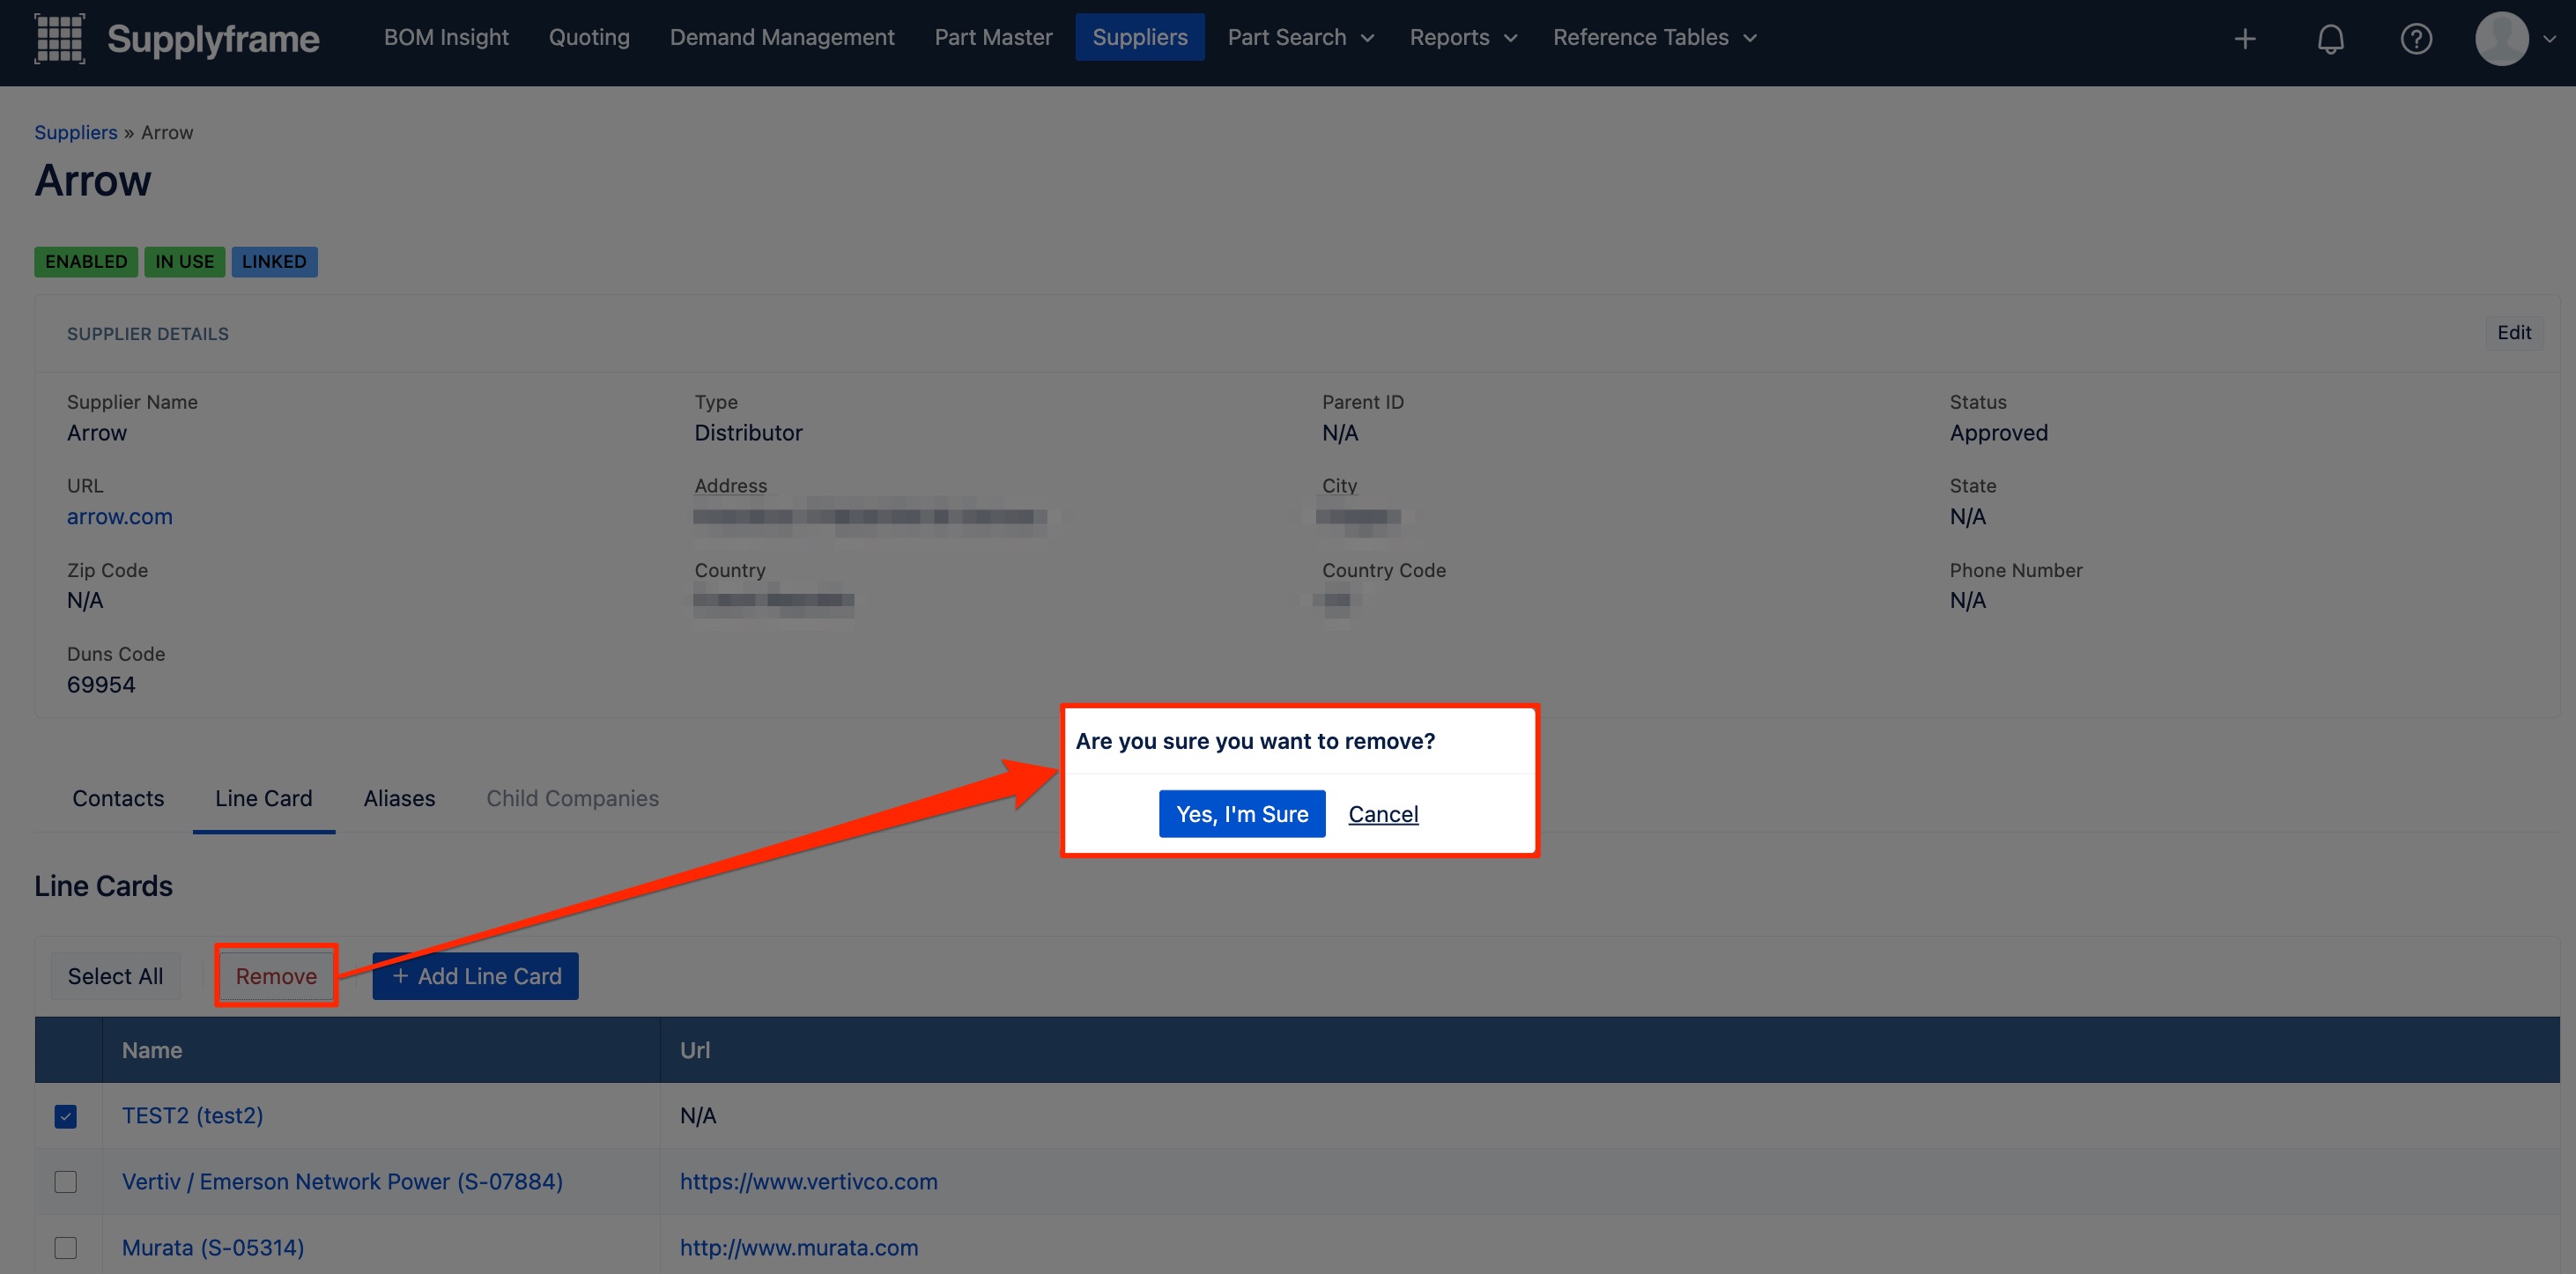The image size is (2576, 1274).
Task: Open Demand Management
Action: [x=782, y=37]
